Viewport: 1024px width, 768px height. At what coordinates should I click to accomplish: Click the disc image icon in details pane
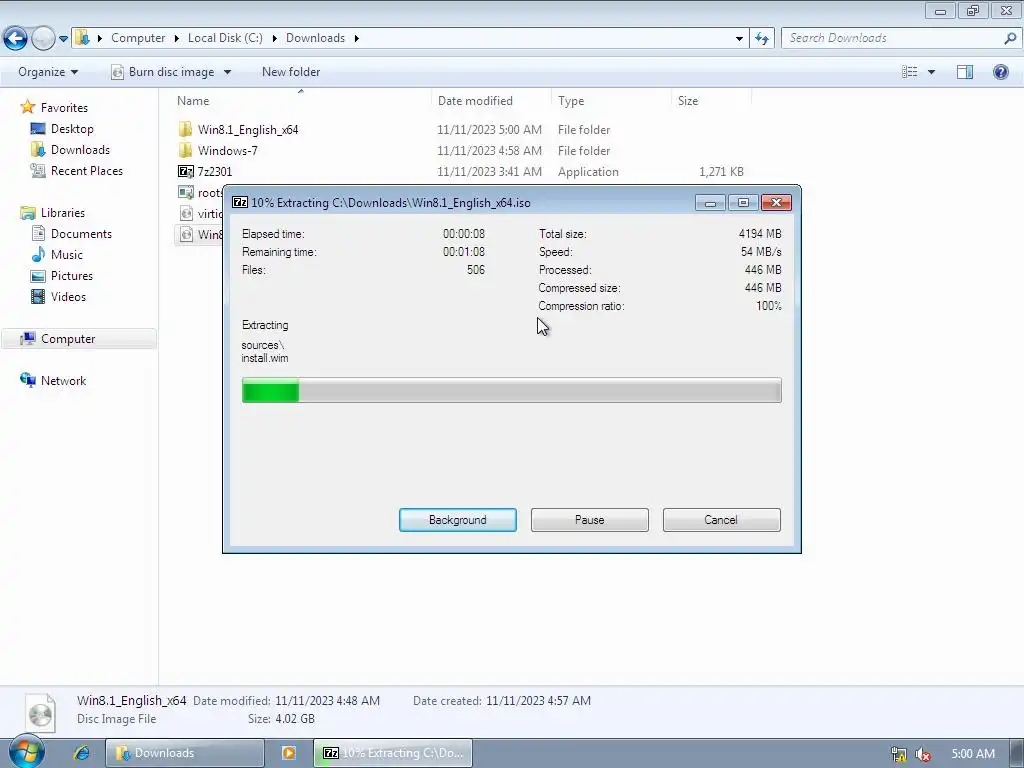point(40,712)
